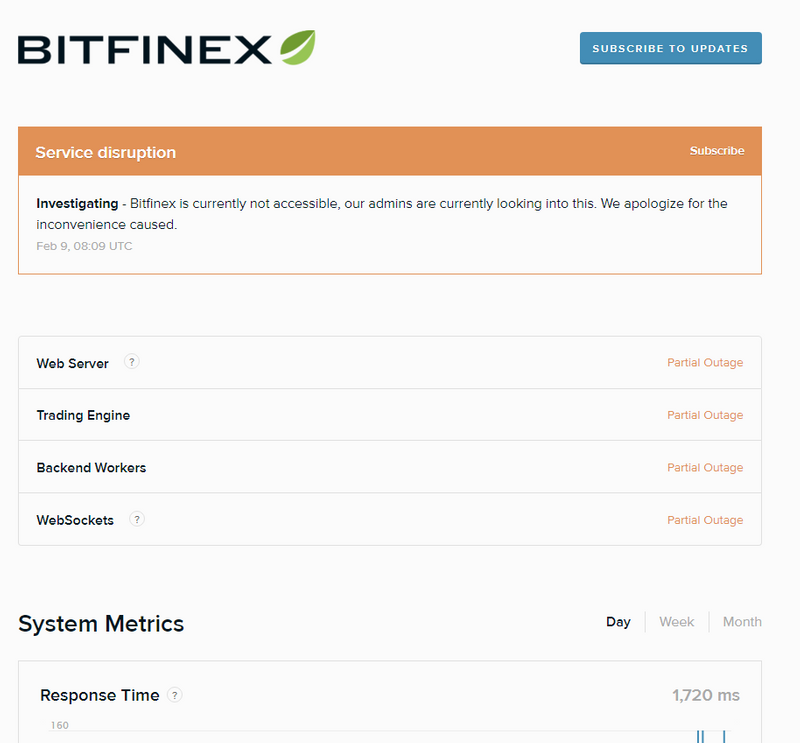This screenshot has width=800, height=743.
Task: Click the Response Time help question-mark icon
Action: pyautogui.click(x=174, y=695)
